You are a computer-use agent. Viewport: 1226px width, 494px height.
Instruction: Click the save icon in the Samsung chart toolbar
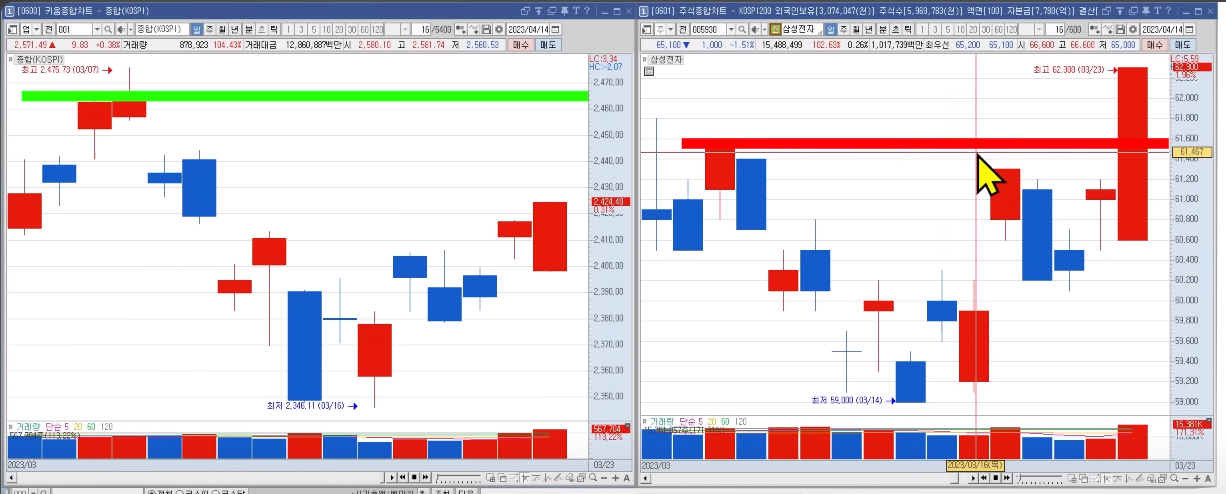pyautogui.click(x=1119, y=29)
